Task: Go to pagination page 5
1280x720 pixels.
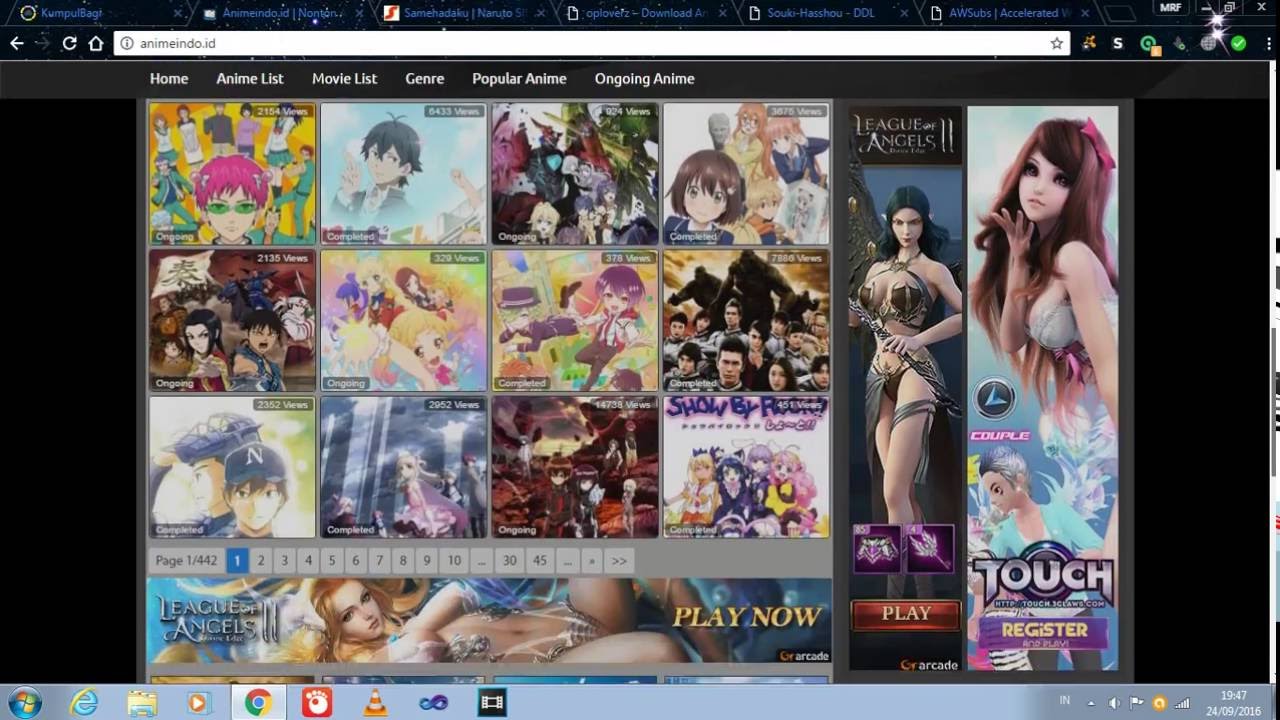Action: tap(332, 560)
